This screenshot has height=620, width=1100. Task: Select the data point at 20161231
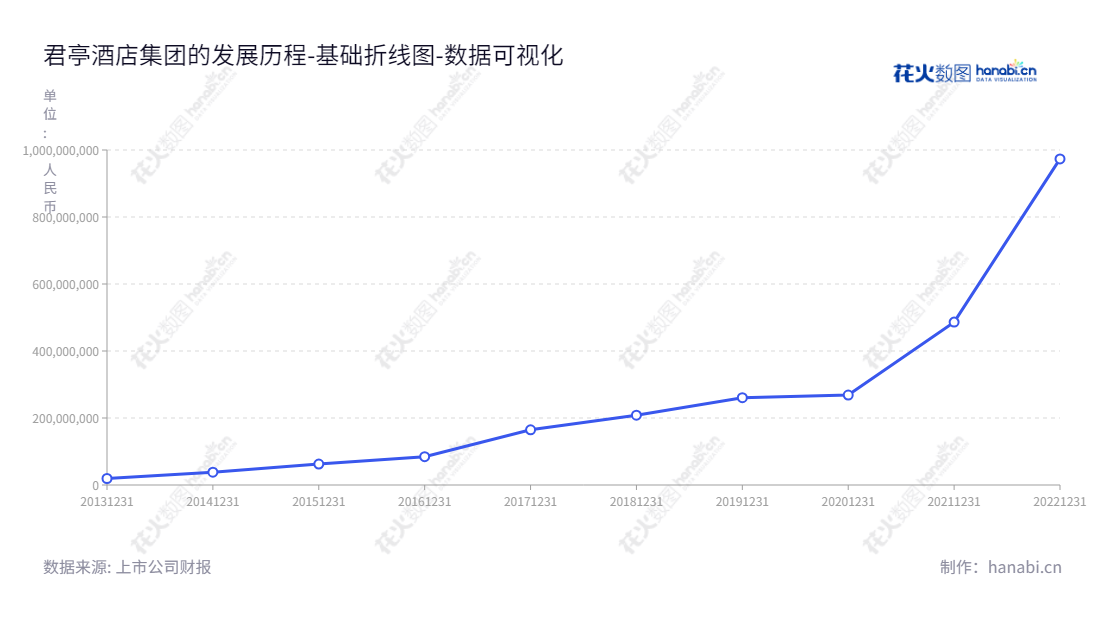[x=423, y=456]
